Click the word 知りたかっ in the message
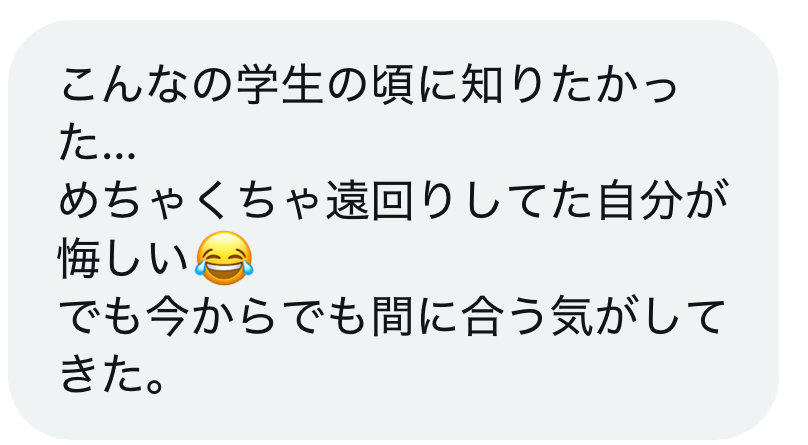808x445 pixels. tap(569, 84)
